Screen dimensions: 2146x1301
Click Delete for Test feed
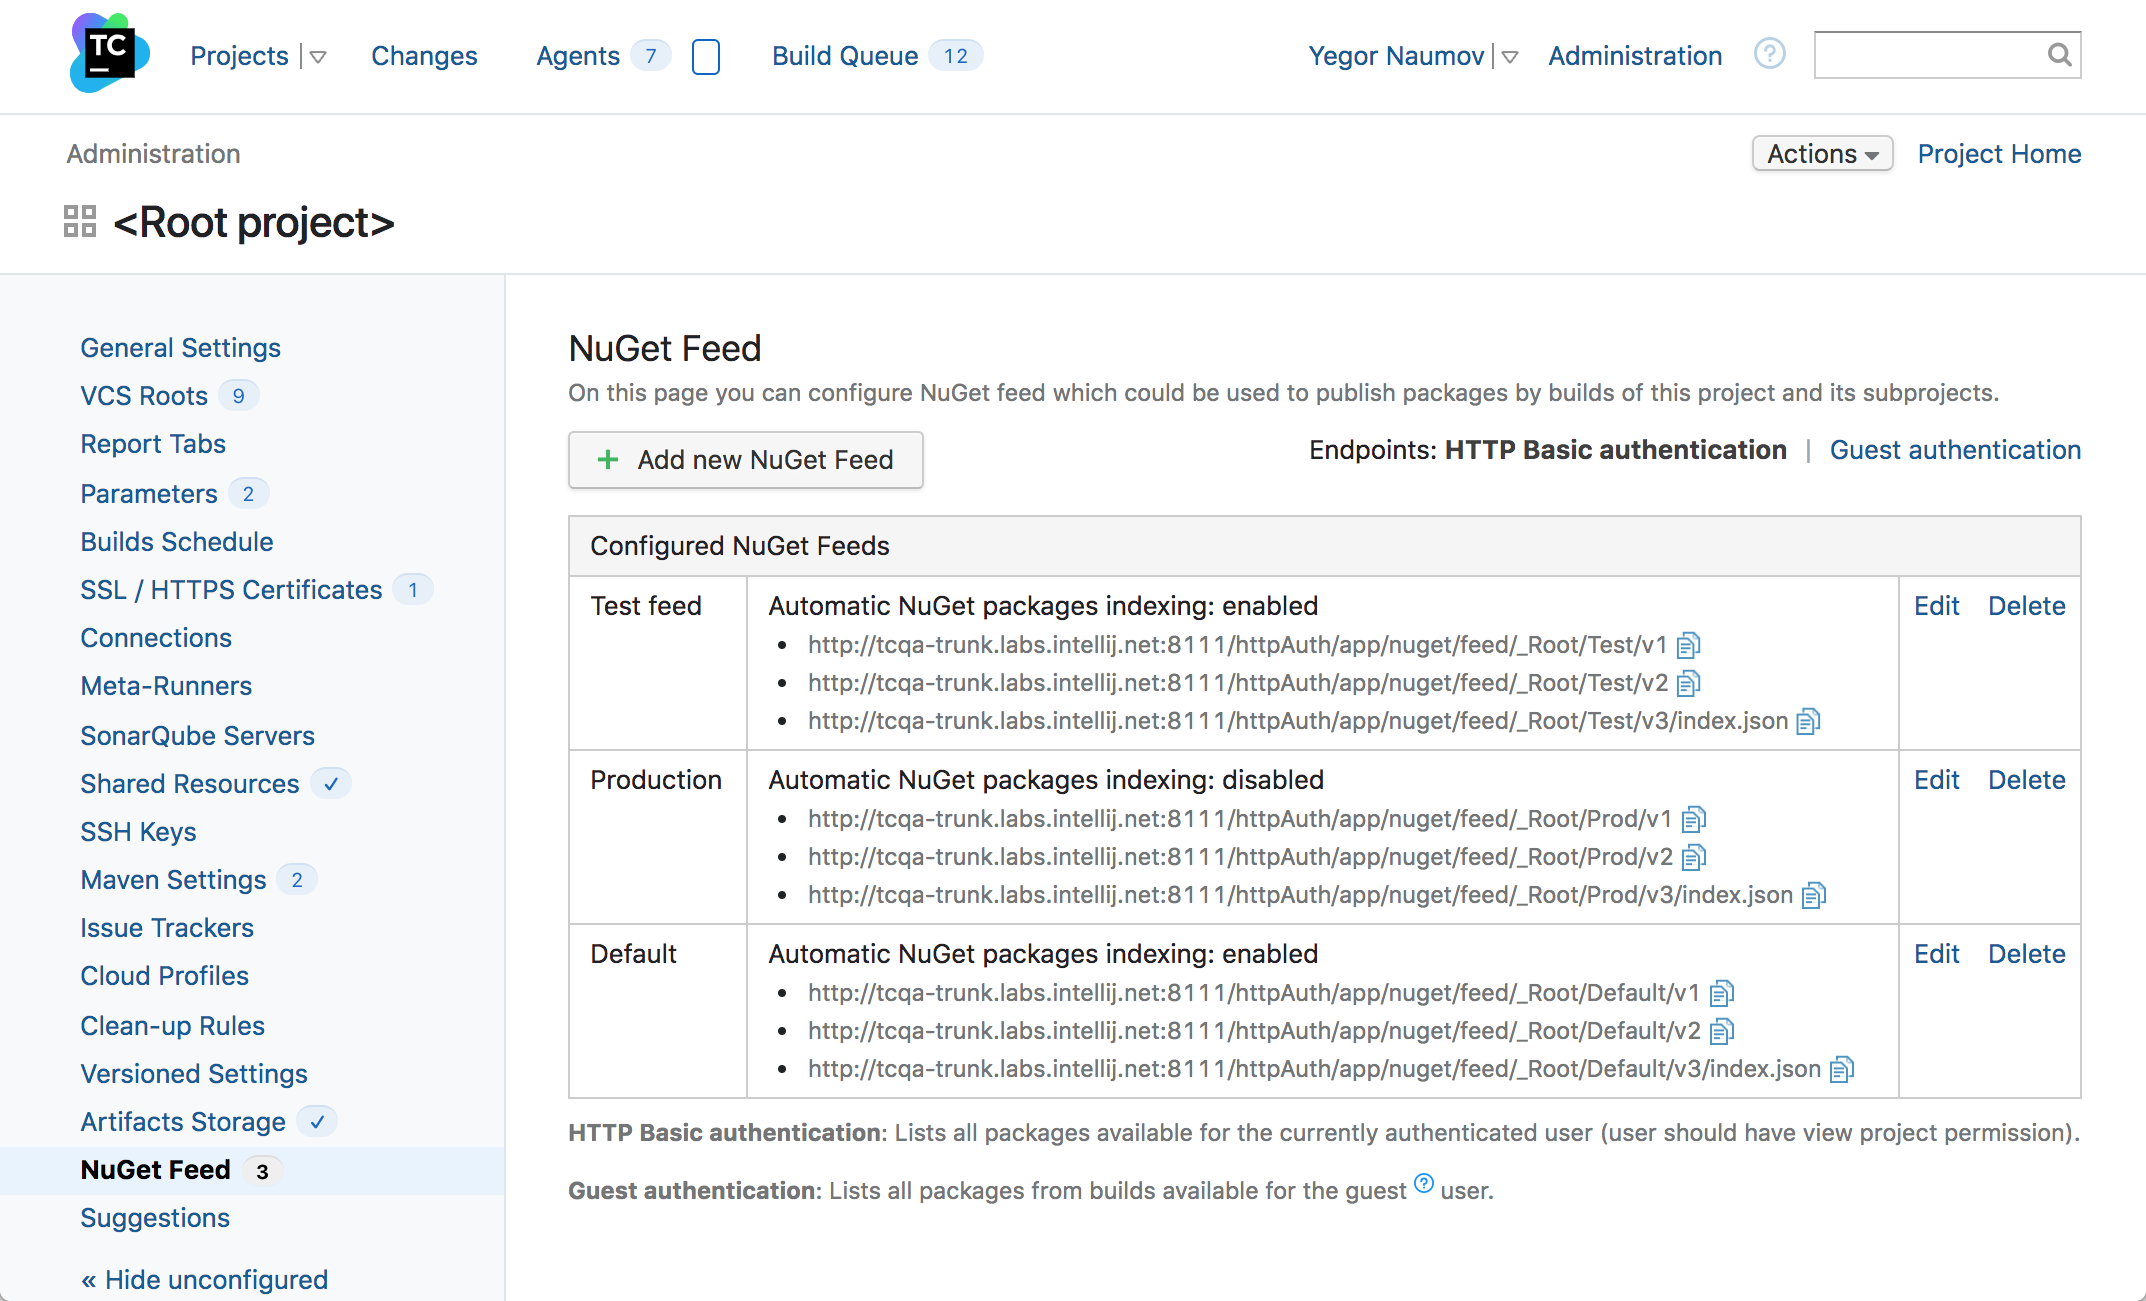point(2026,605)
